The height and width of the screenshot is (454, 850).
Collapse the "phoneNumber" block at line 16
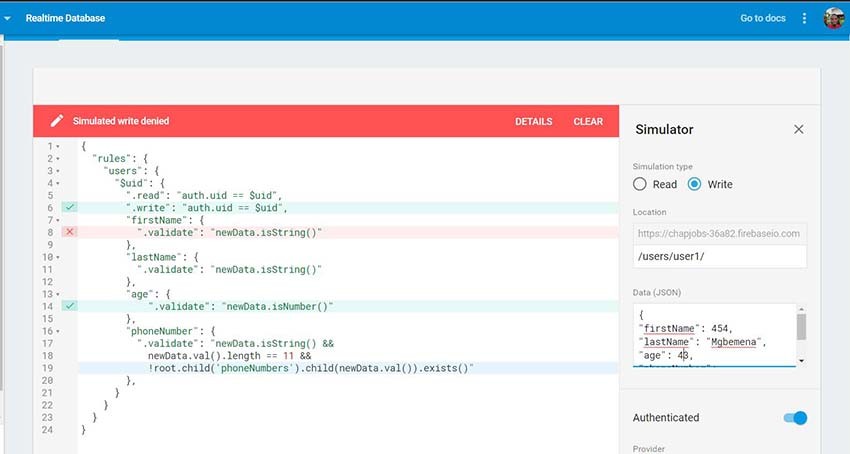tap(58, 331)
